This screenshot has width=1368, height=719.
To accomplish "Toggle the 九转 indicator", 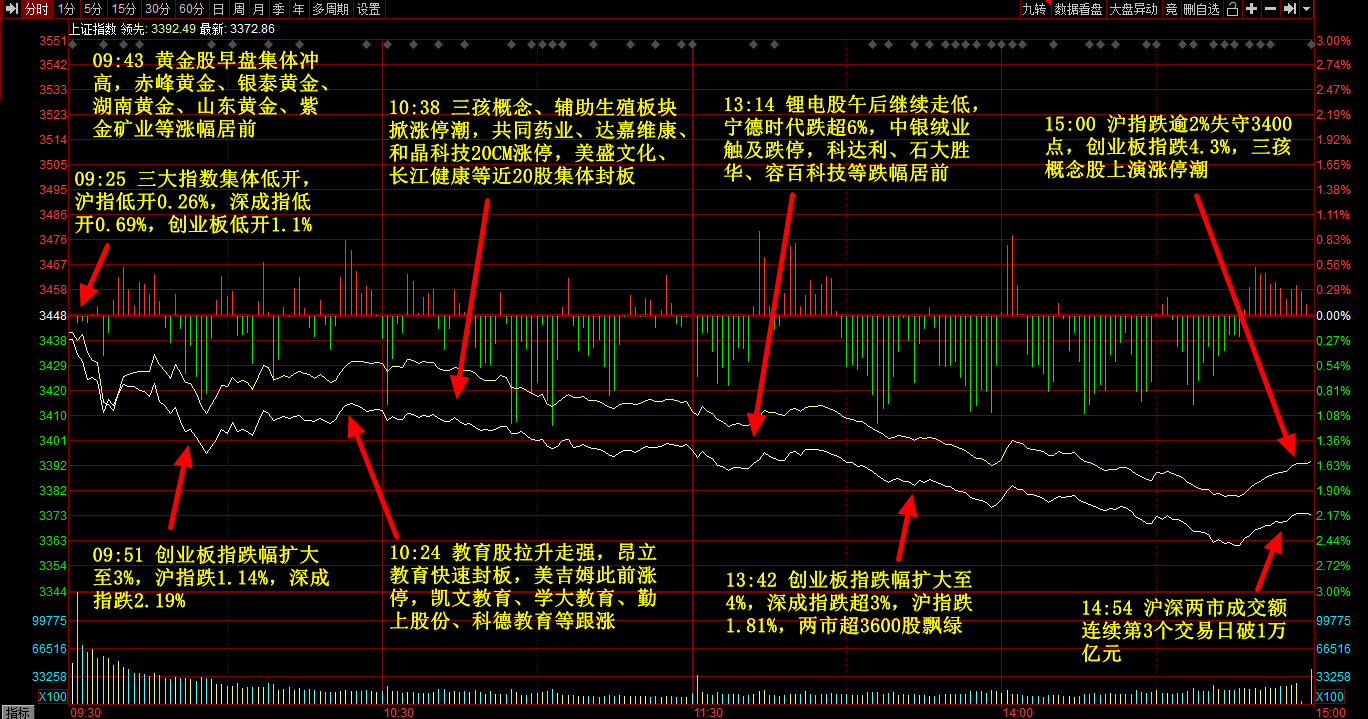I will [x=1034, y=9].
